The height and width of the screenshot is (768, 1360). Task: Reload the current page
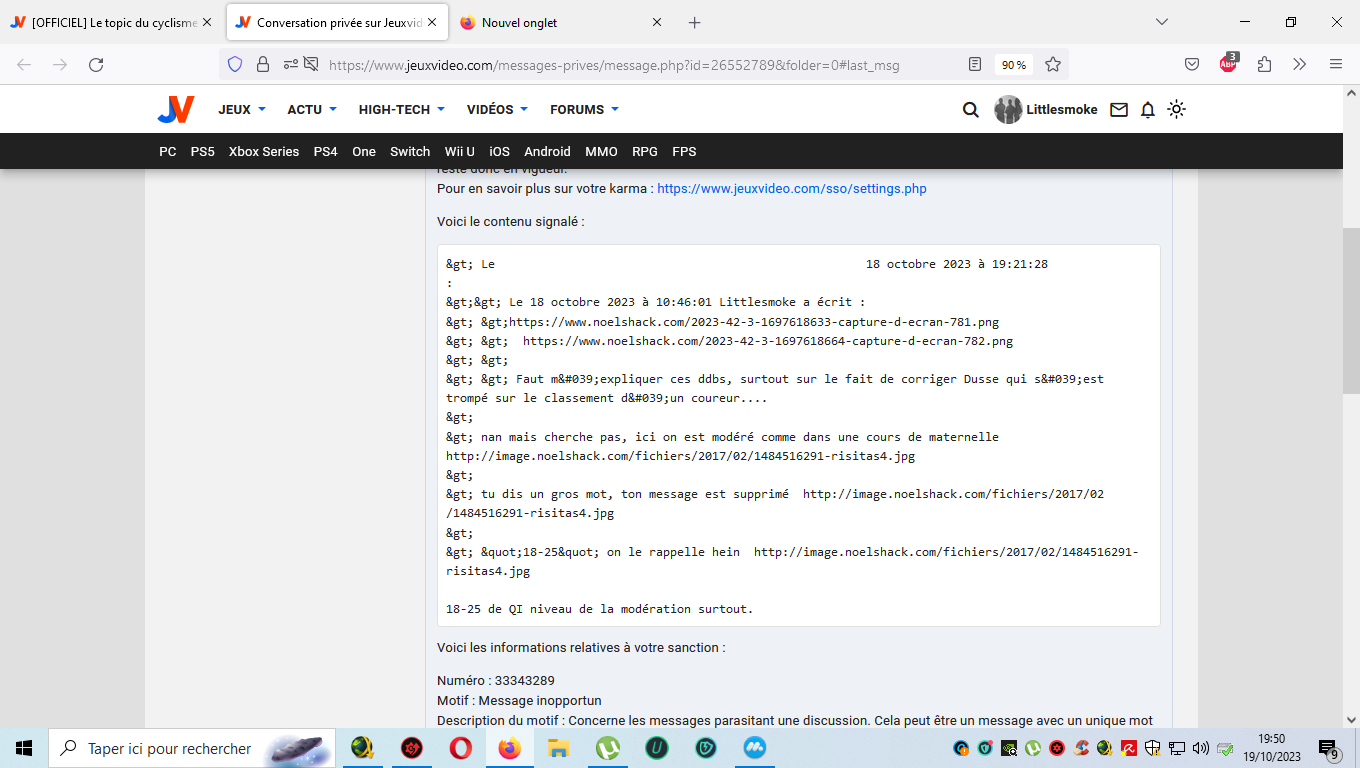tap(96, 65)
